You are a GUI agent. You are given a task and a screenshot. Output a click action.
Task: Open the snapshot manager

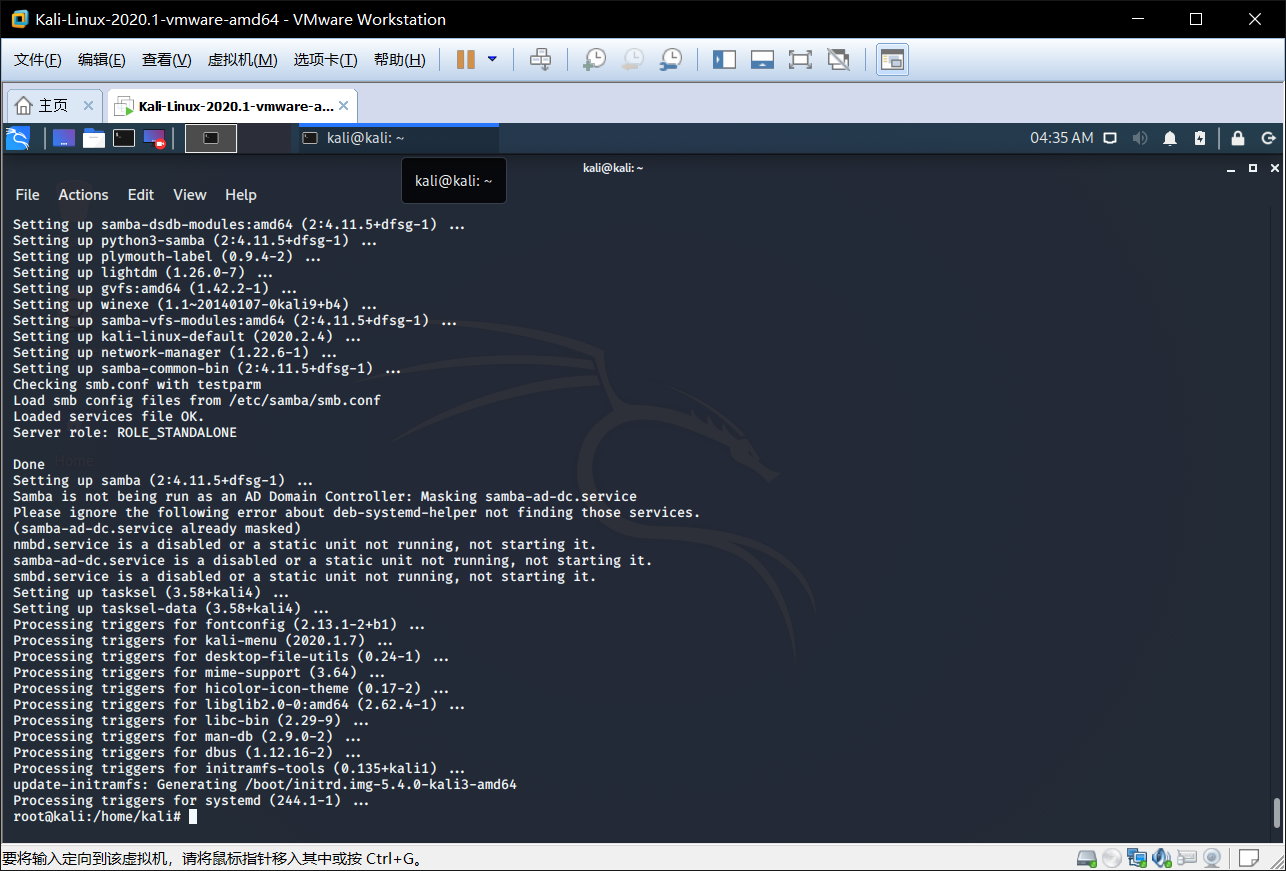(670, 60)
